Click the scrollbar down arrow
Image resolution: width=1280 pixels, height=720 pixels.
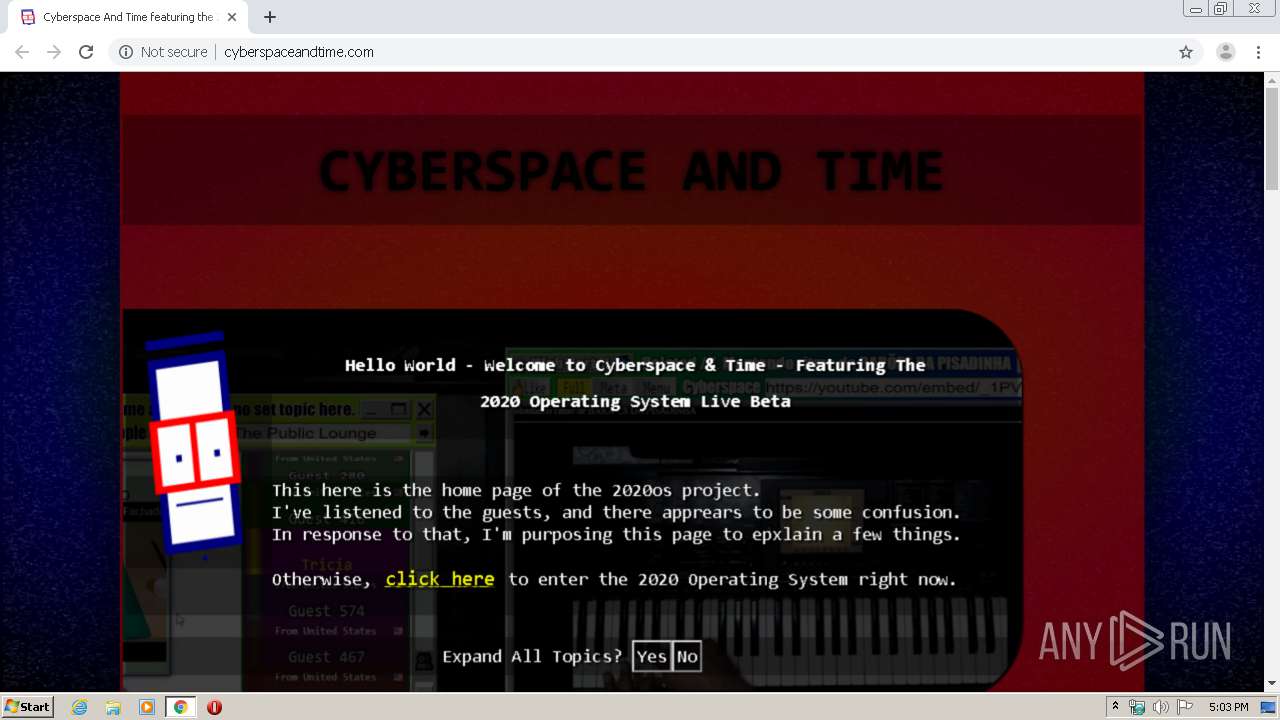[1272, 684]
